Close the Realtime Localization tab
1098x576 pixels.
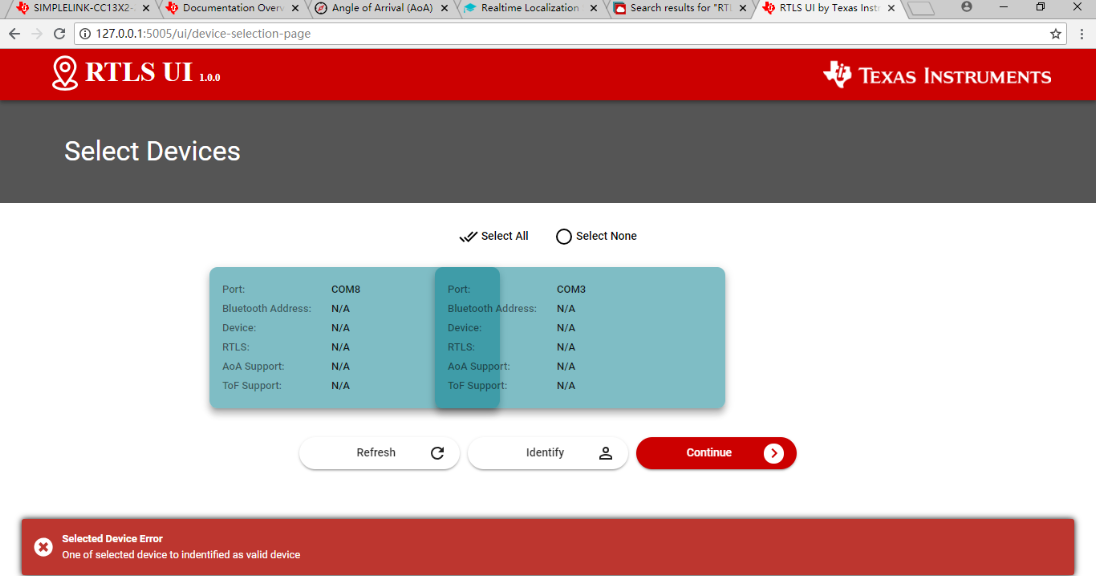click(x=594, y=8)
